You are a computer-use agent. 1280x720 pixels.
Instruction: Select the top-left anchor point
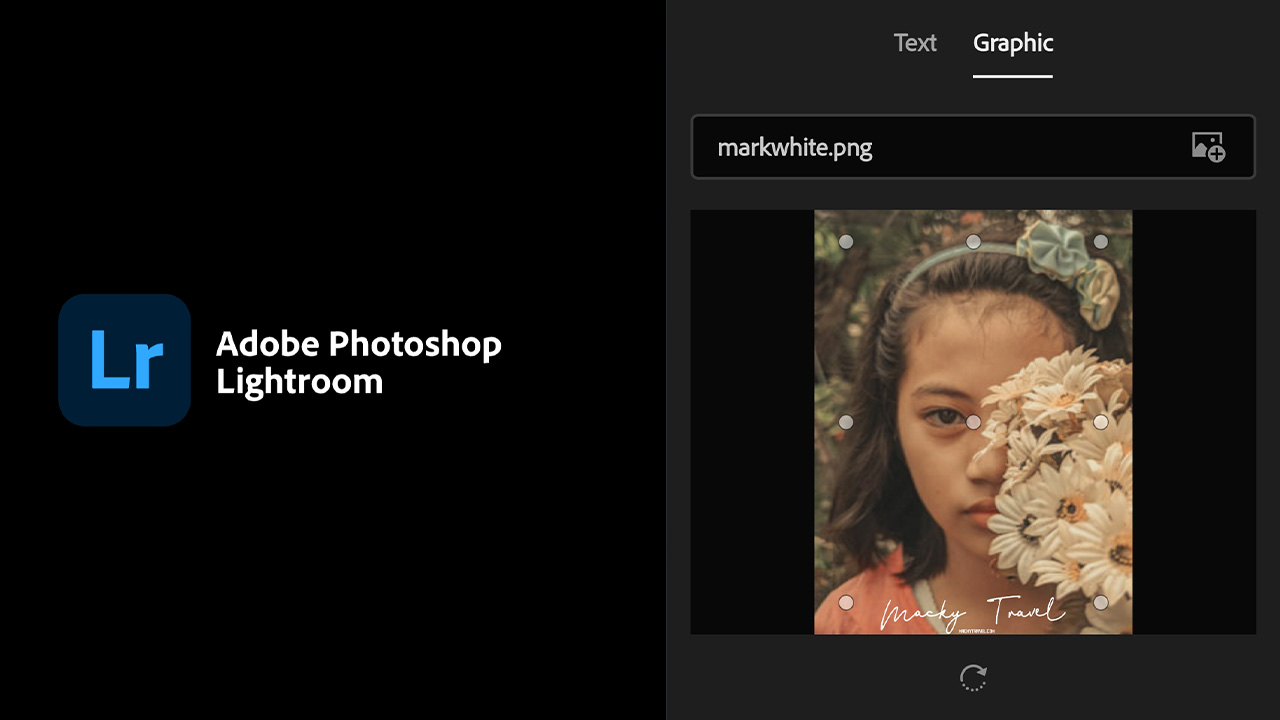(846, 242)
